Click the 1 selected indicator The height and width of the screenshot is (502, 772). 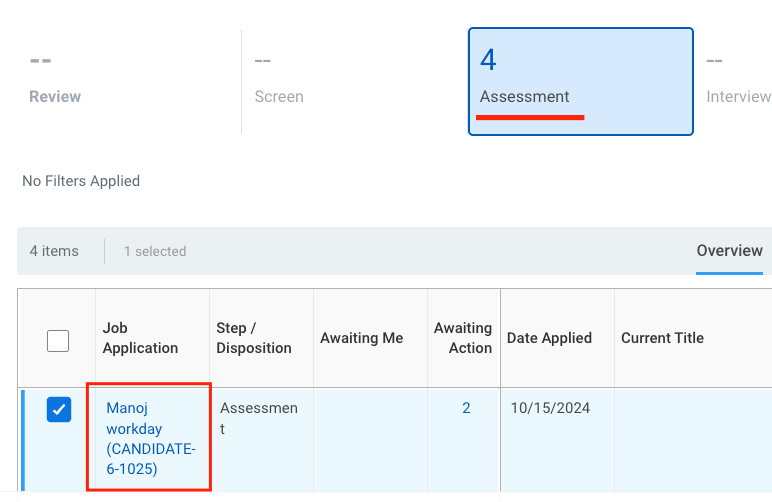[155, 251]
